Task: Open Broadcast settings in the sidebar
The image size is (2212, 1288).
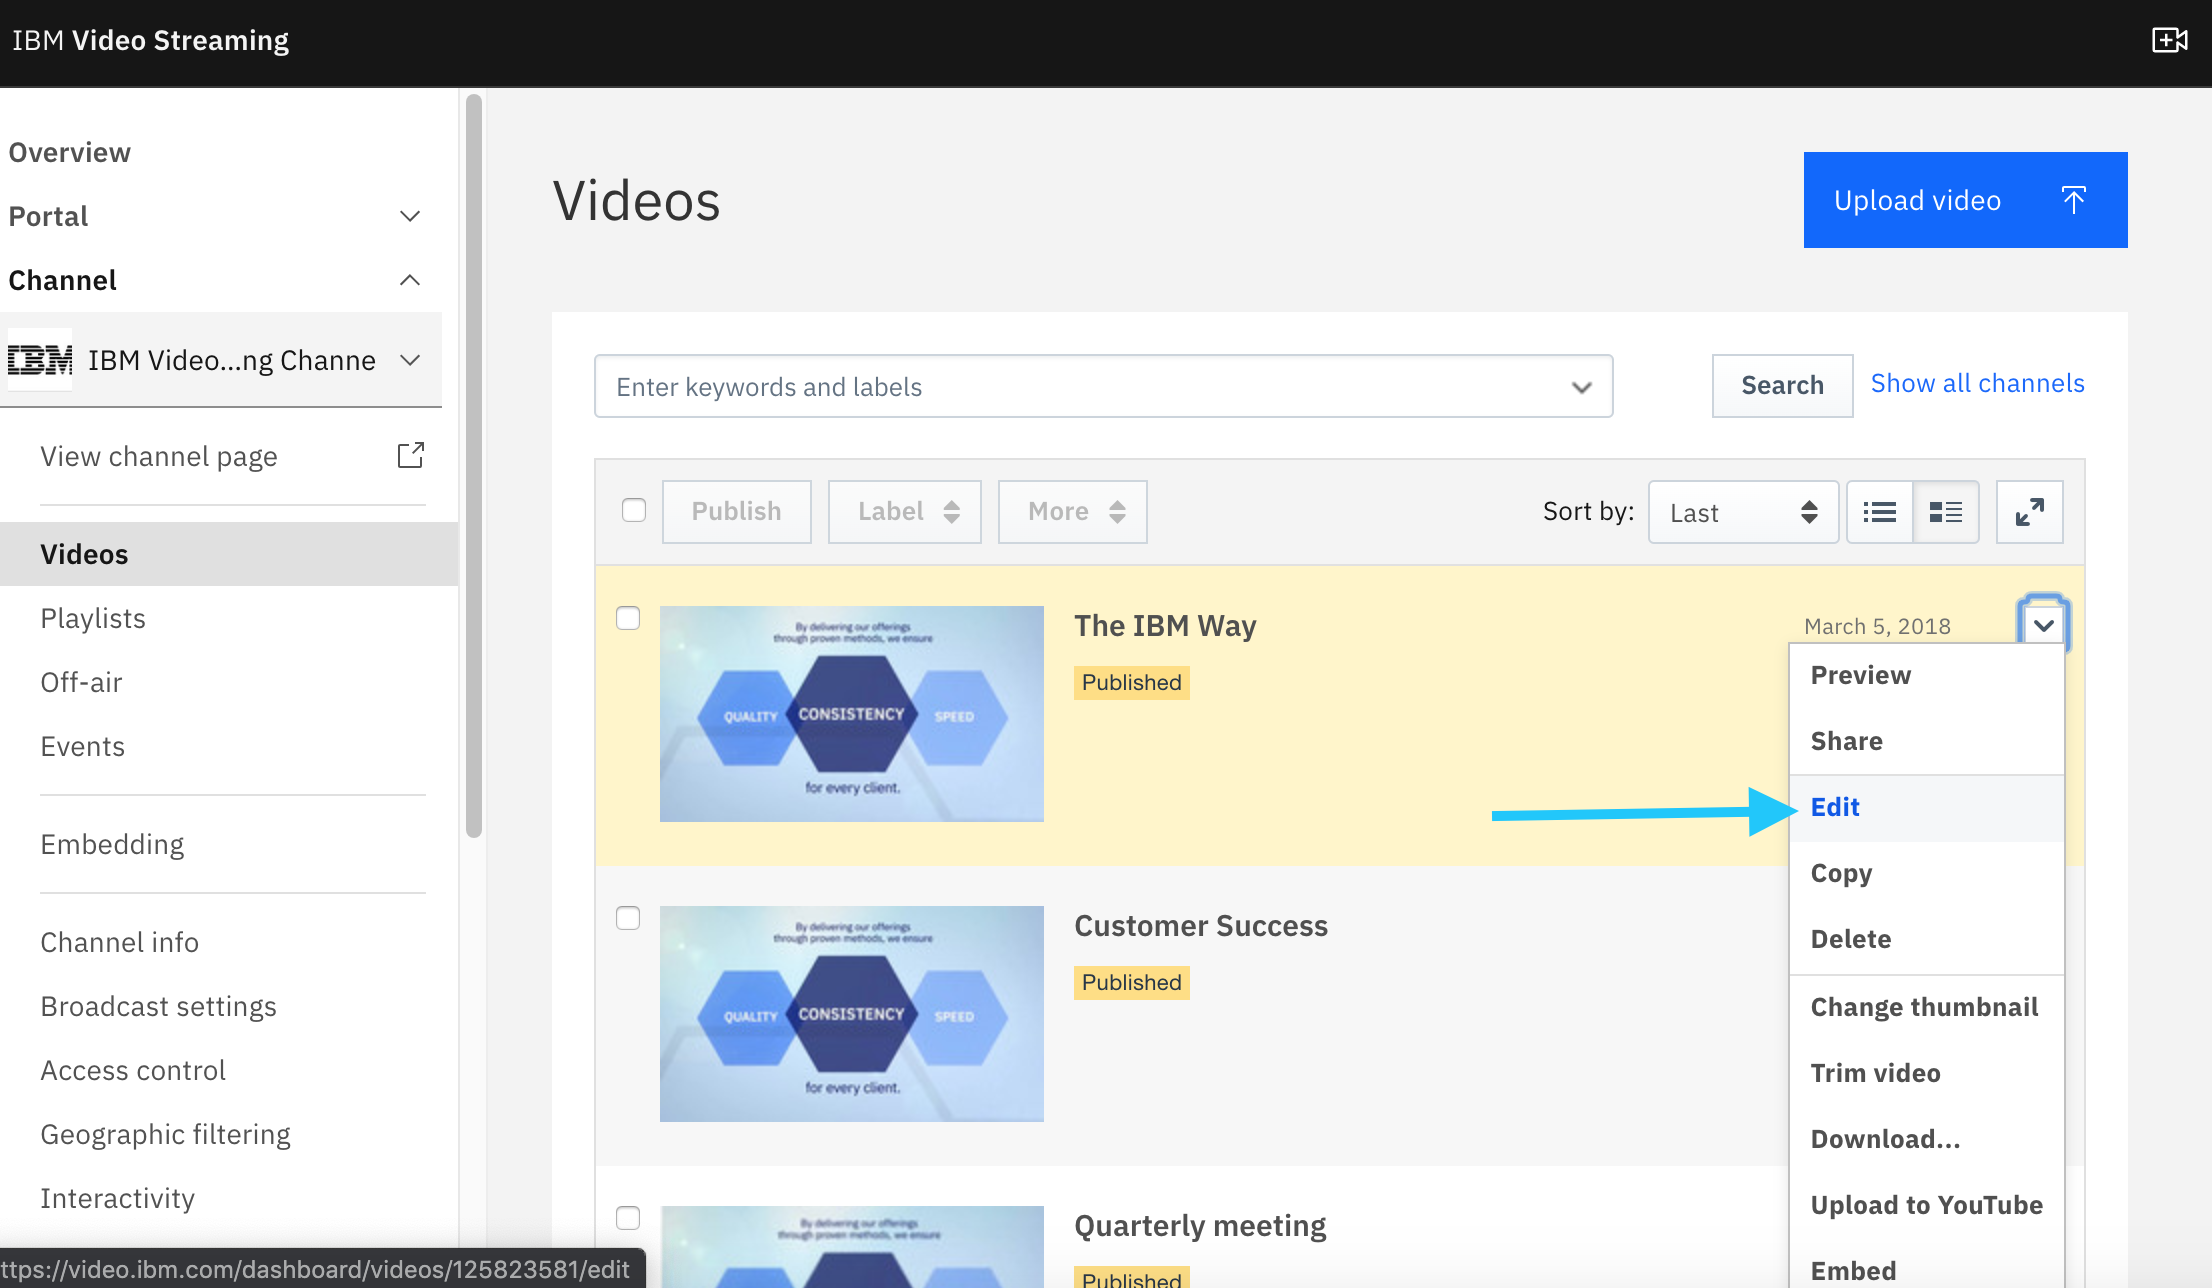Action: pos(159,1006)
